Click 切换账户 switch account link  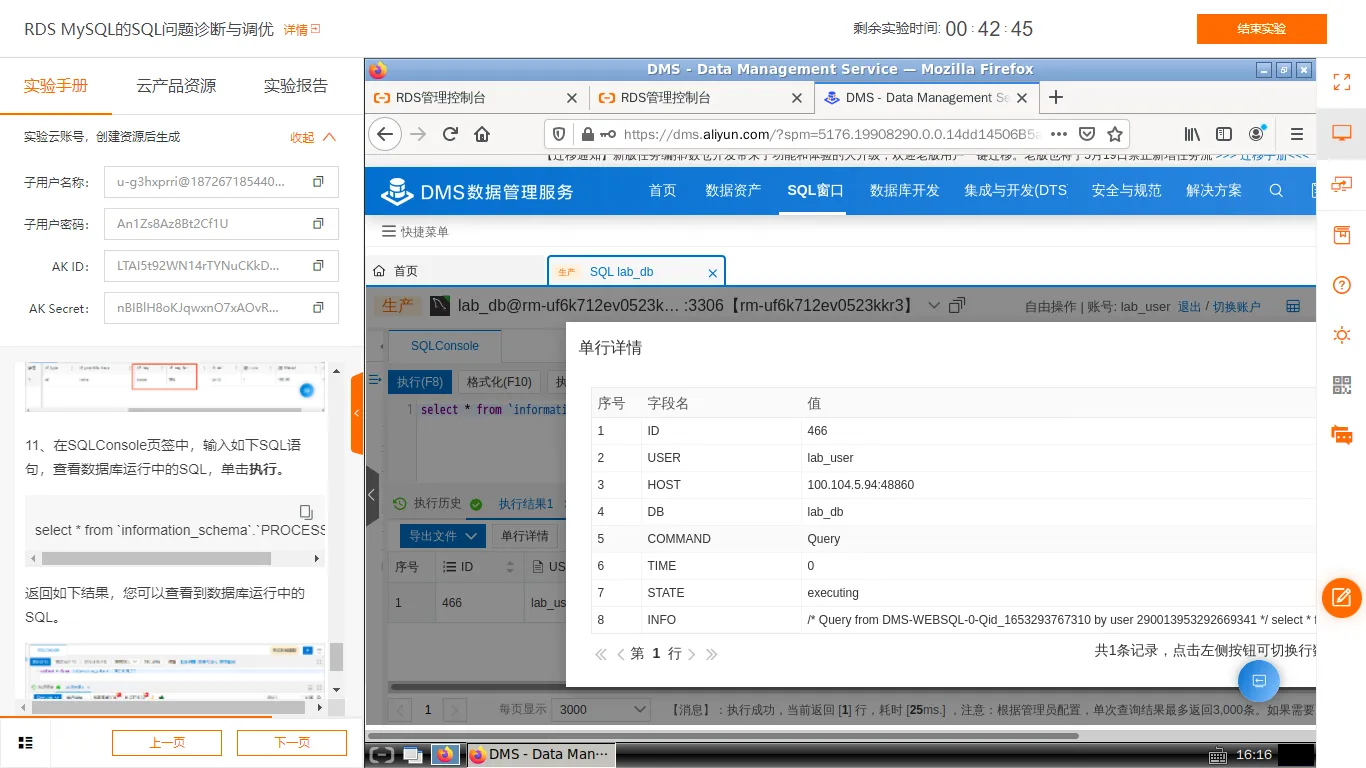click(x=1236, y=307)
